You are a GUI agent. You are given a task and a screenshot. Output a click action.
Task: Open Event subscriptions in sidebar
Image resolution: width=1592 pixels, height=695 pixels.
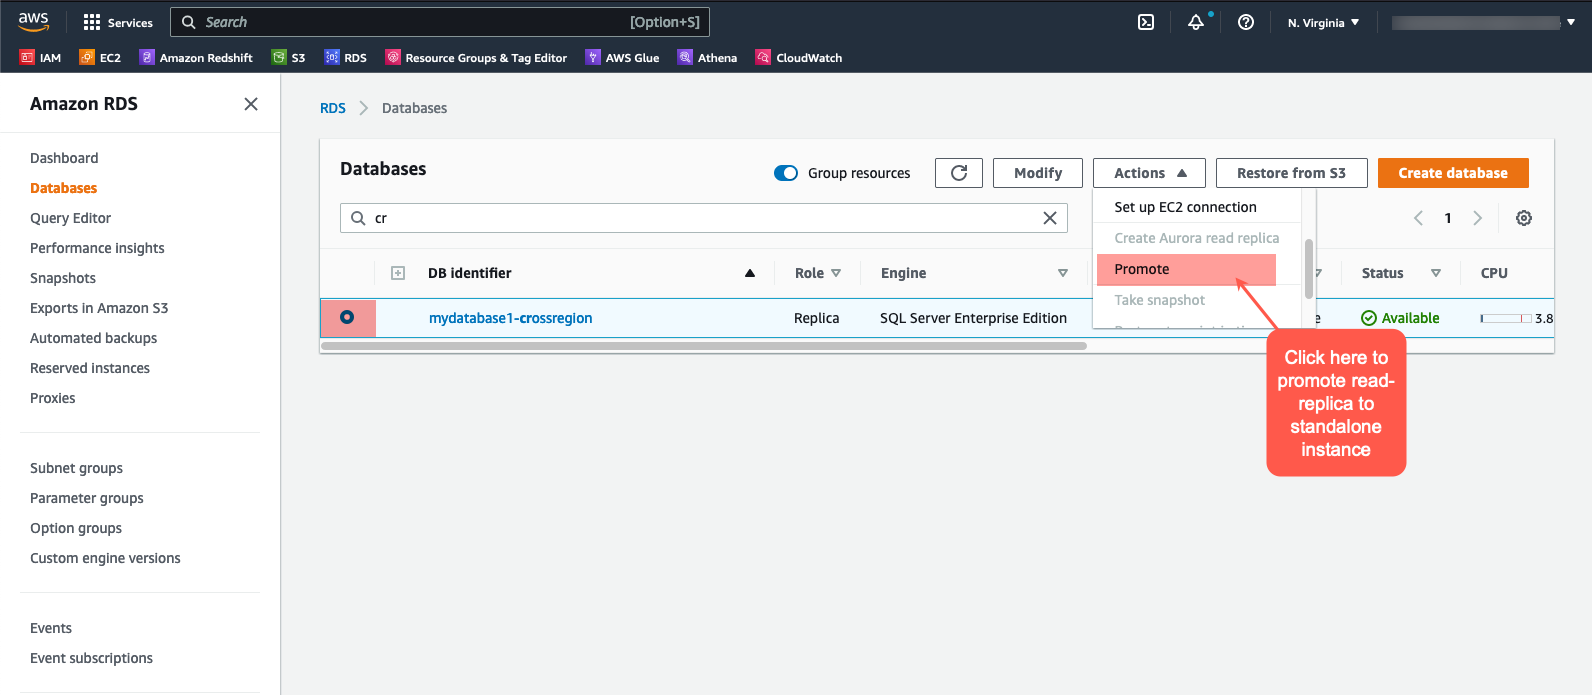click(x=91, y=658)
